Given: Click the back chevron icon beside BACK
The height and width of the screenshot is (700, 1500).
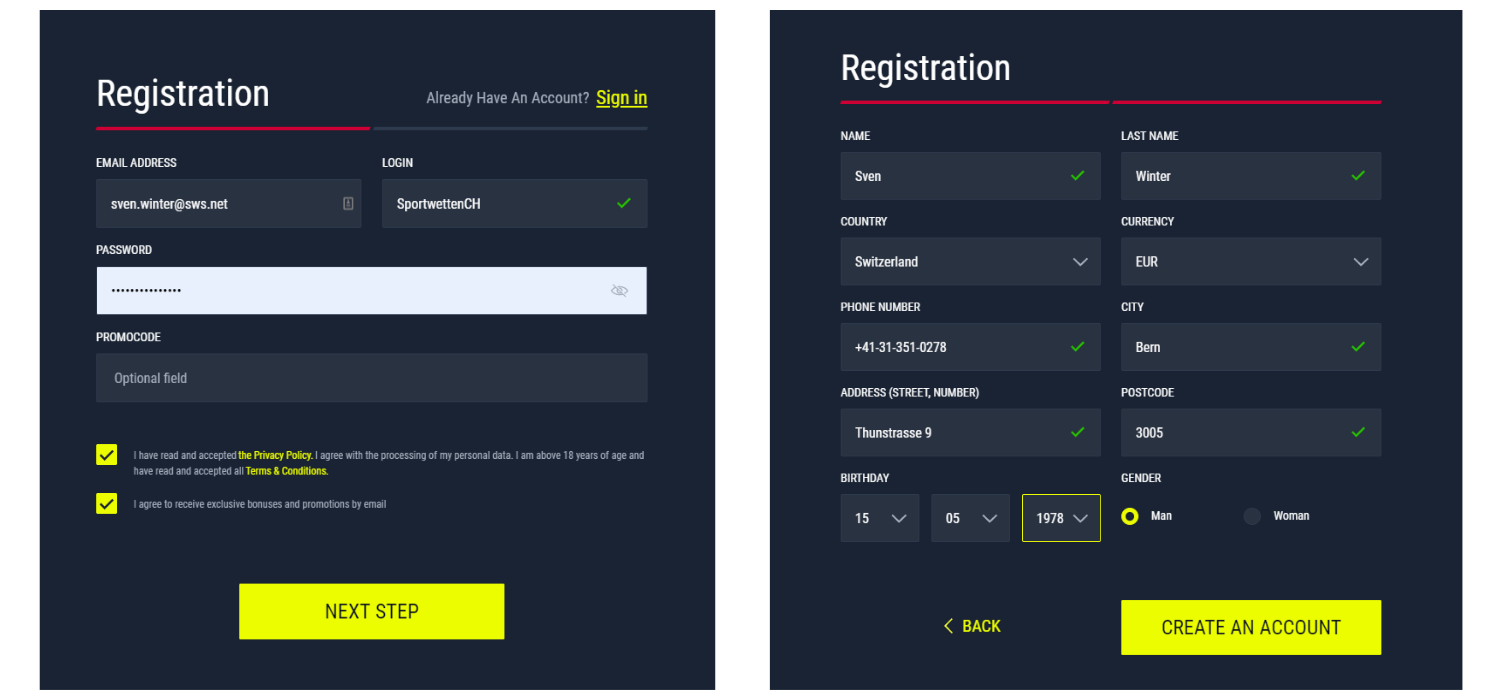Looking at the screenshot, I should point(948,625).
